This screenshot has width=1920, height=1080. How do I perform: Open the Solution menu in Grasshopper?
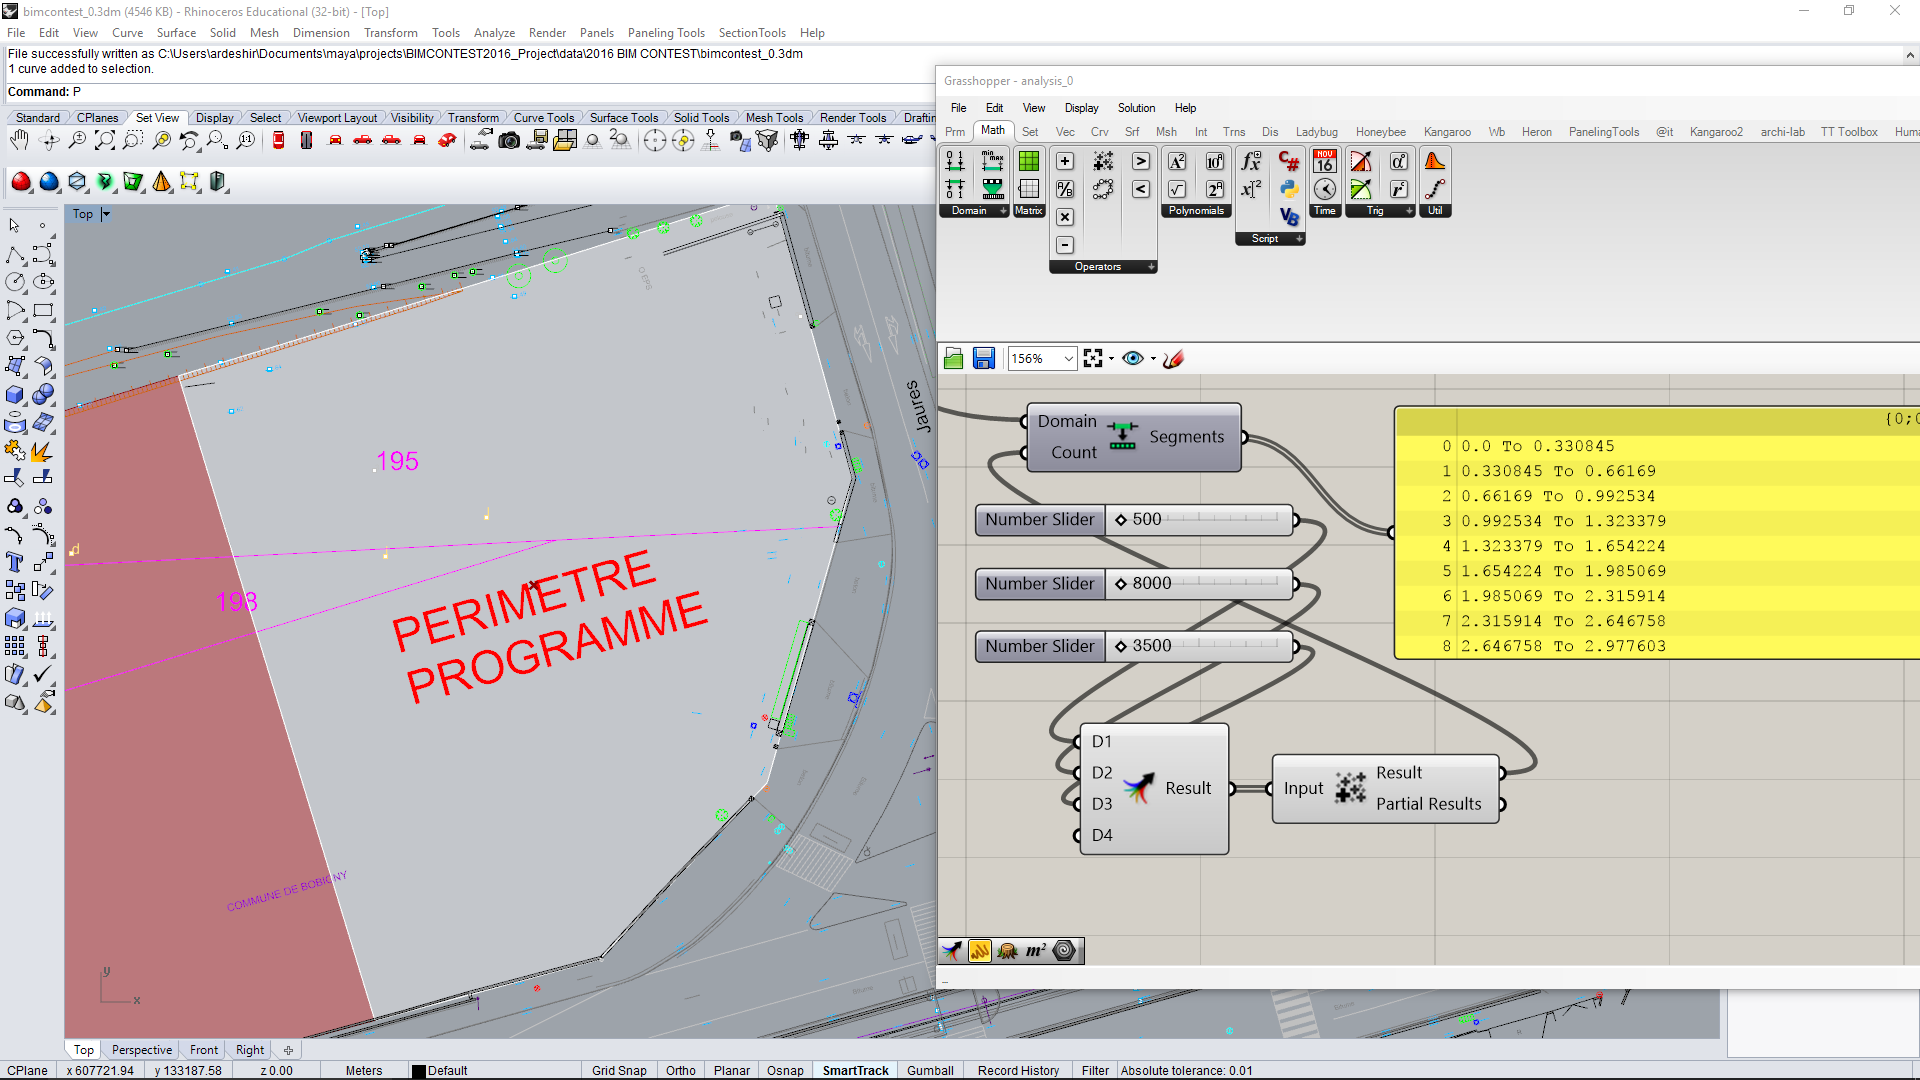click(1136, 108)
